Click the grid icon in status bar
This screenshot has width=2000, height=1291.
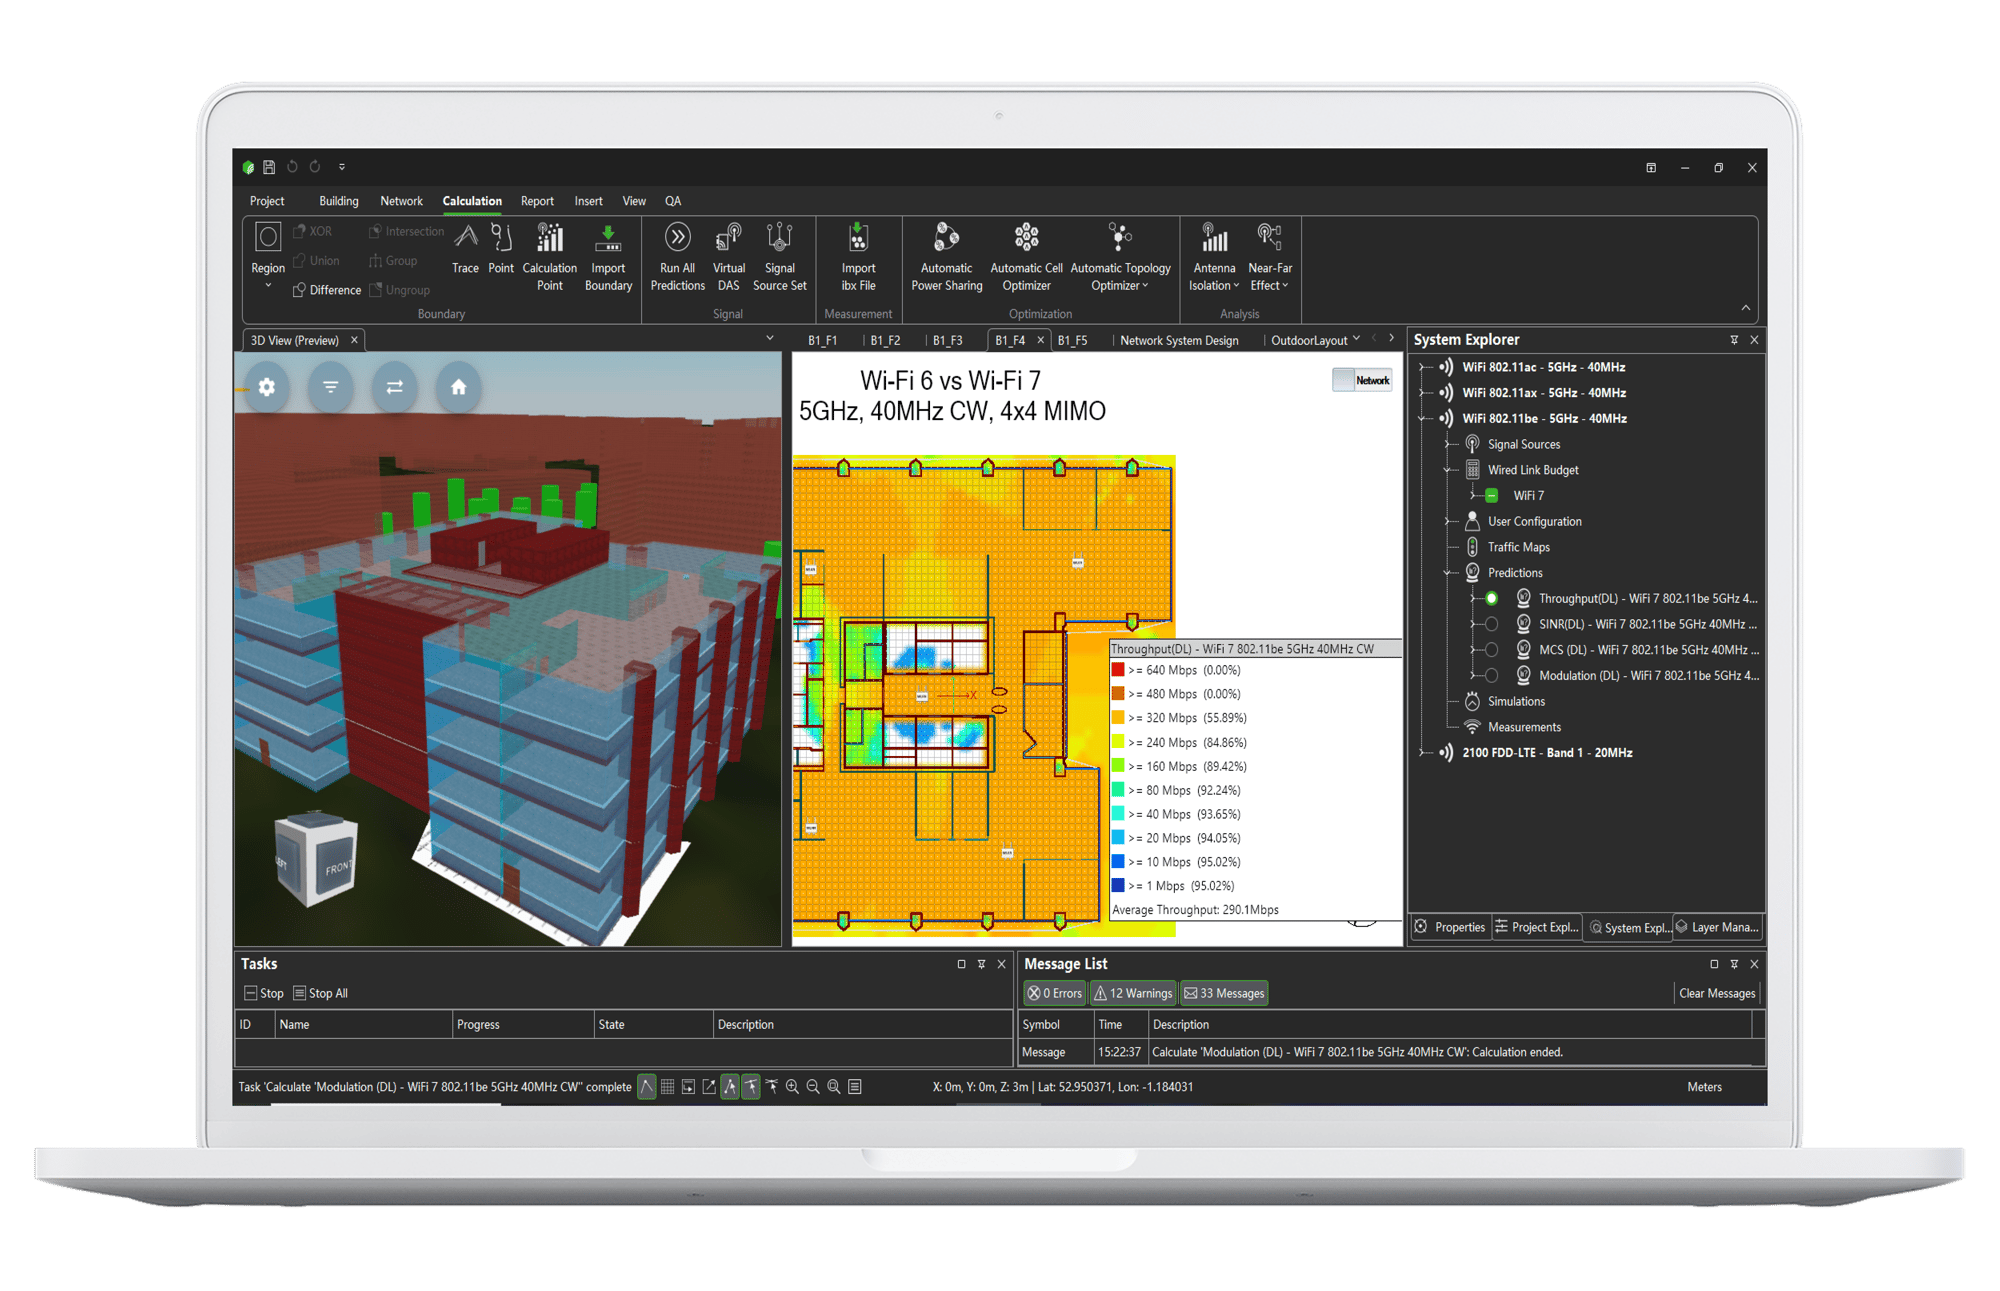[x=667, y=1087]
